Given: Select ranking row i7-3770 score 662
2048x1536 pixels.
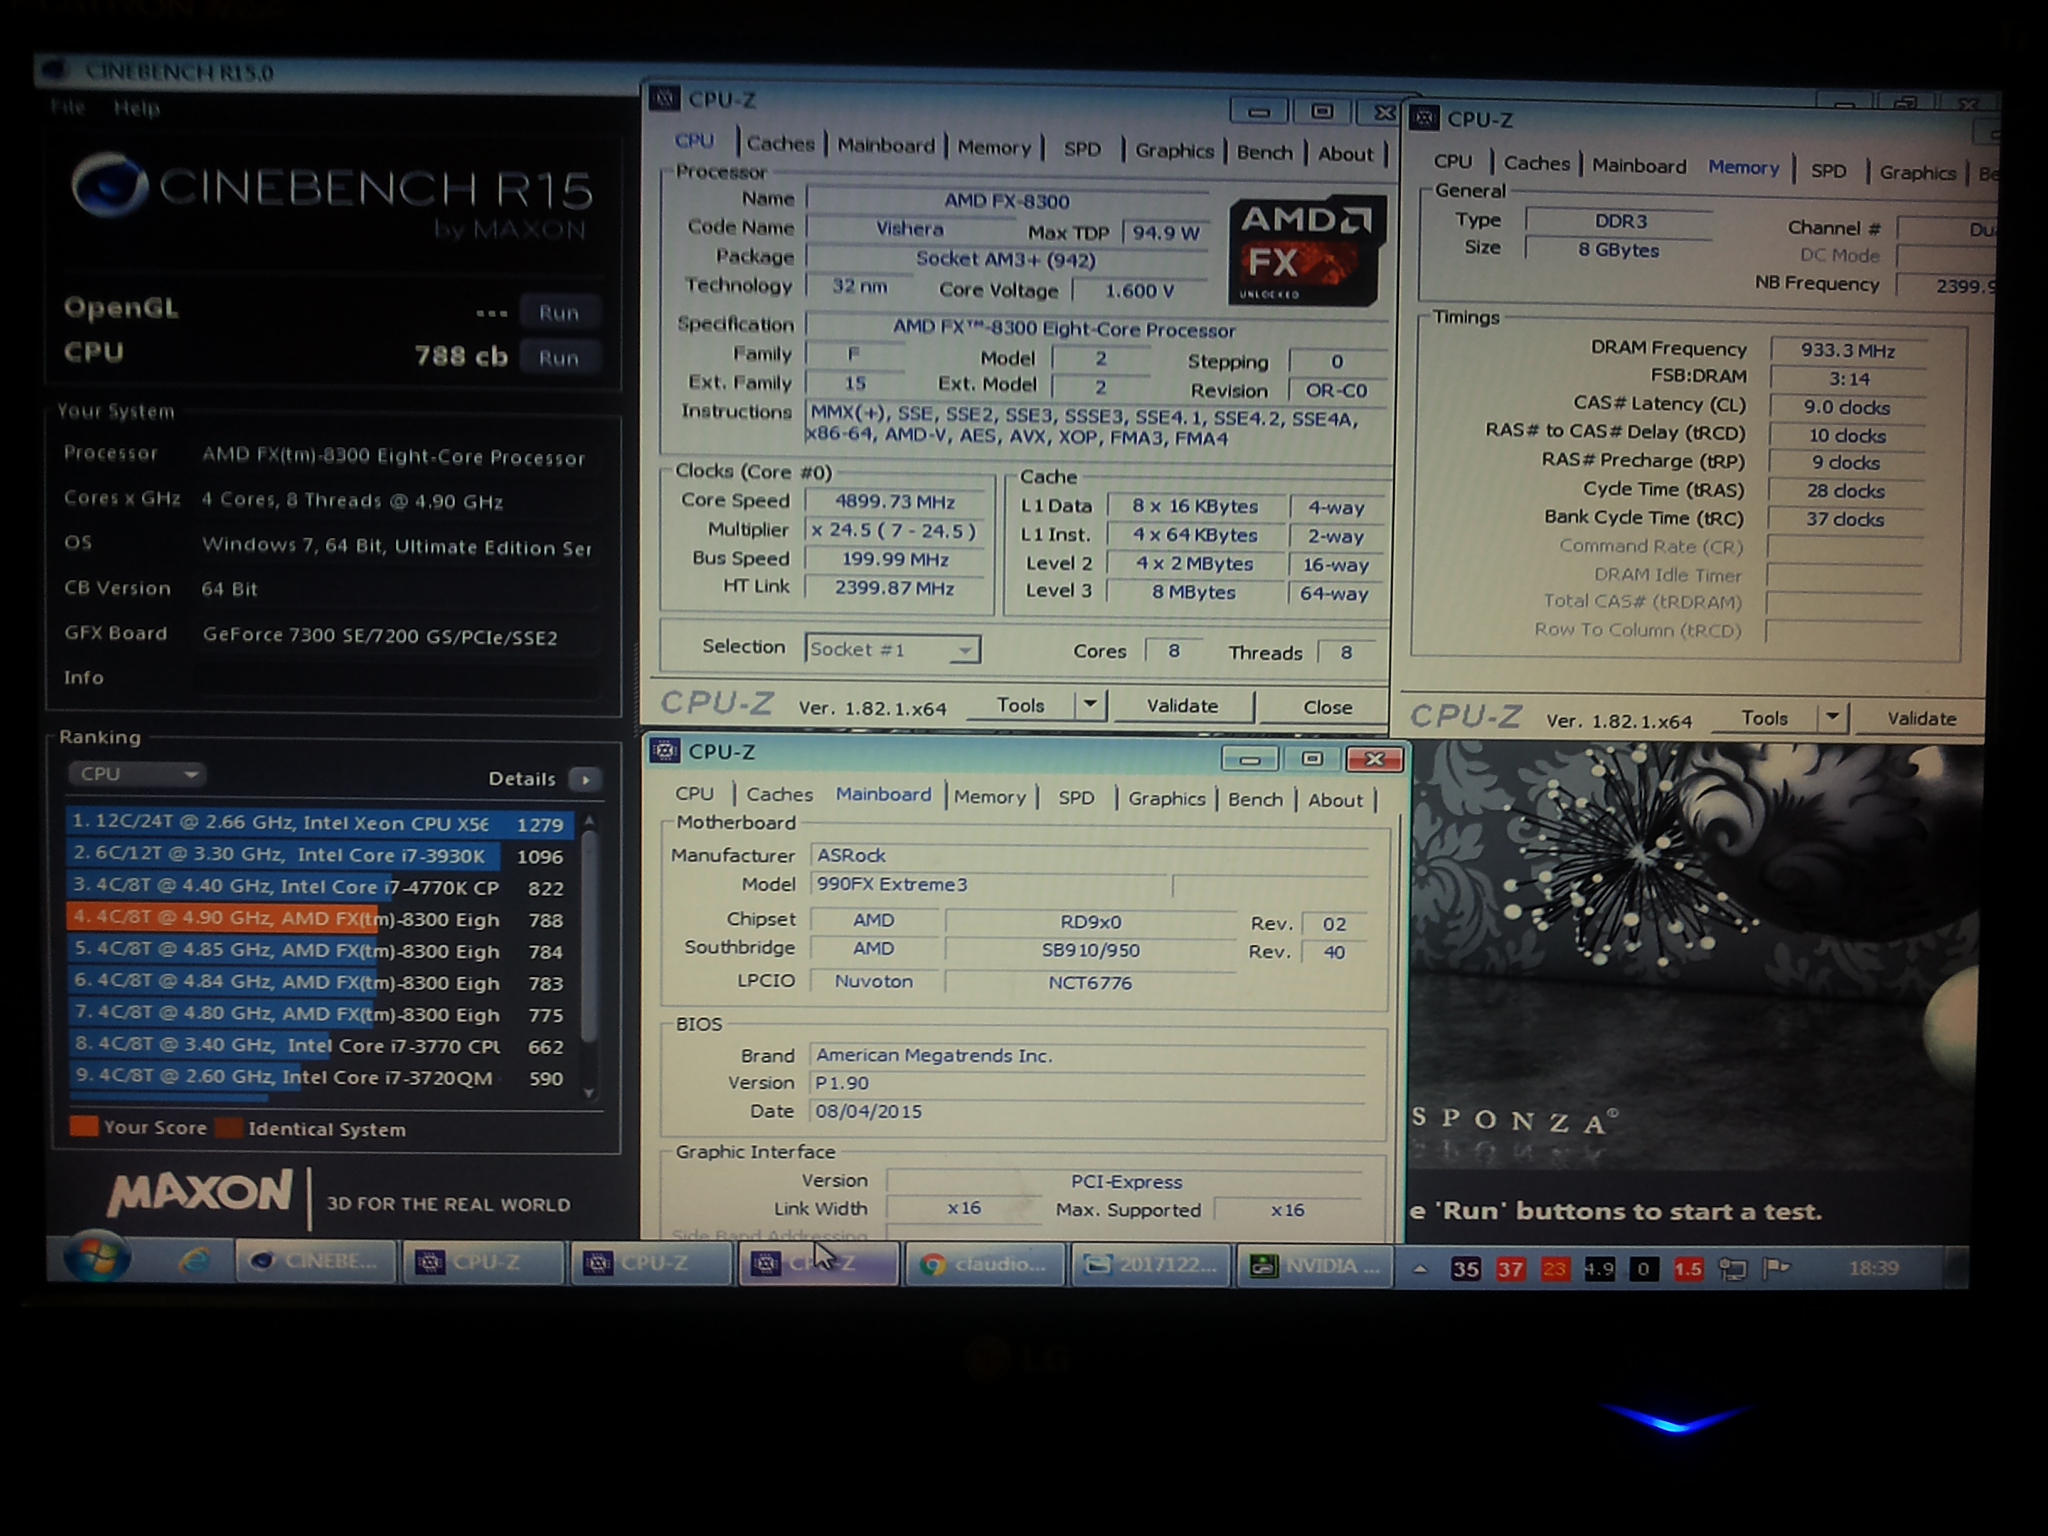Looking at the screenshot, I should click(320, 1046).
